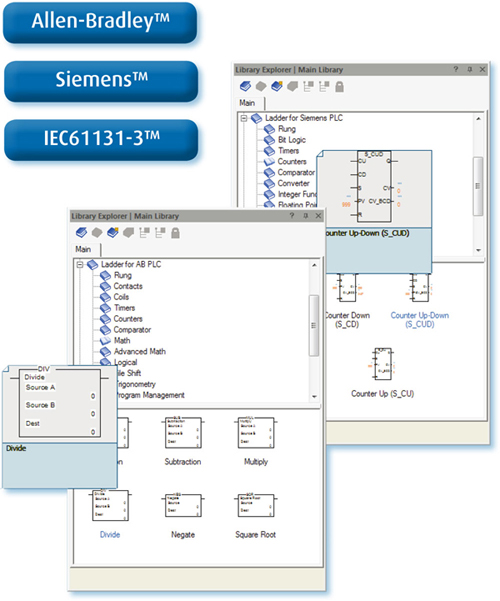Click pin icon in Siemens Library Explorer title
This screenshot has height=601, width=500.
(469, 69)
